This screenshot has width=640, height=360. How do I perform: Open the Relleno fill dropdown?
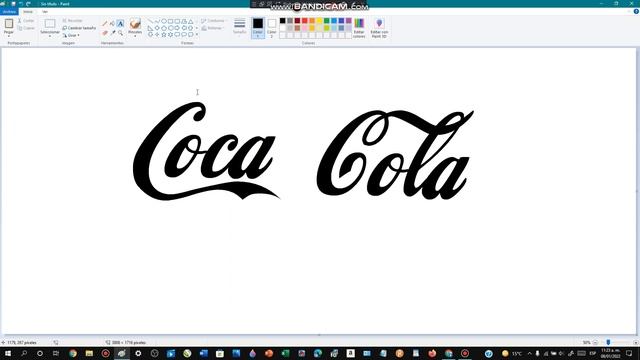pyautogui.click(x=212, y=28)
